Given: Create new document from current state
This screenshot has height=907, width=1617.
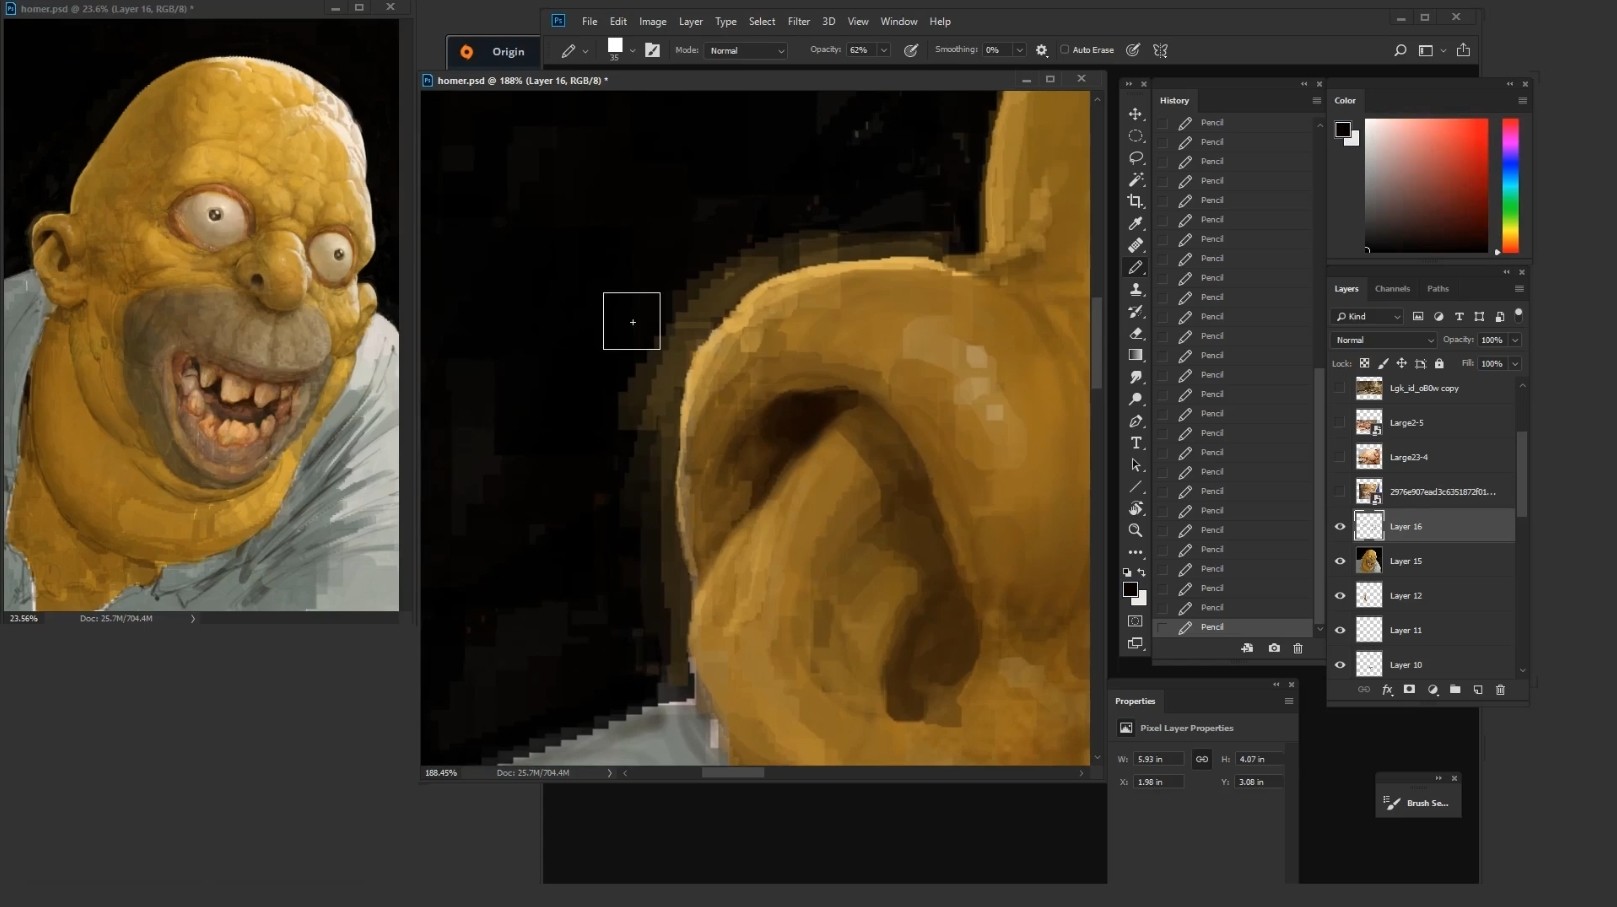Looking at the screenshot, I should coord(1247,648).
